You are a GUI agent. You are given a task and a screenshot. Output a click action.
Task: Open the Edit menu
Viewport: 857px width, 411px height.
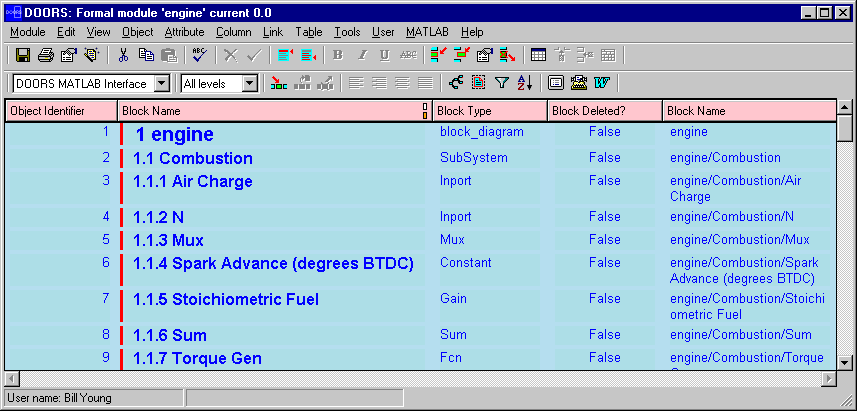(x=66, y=32)
